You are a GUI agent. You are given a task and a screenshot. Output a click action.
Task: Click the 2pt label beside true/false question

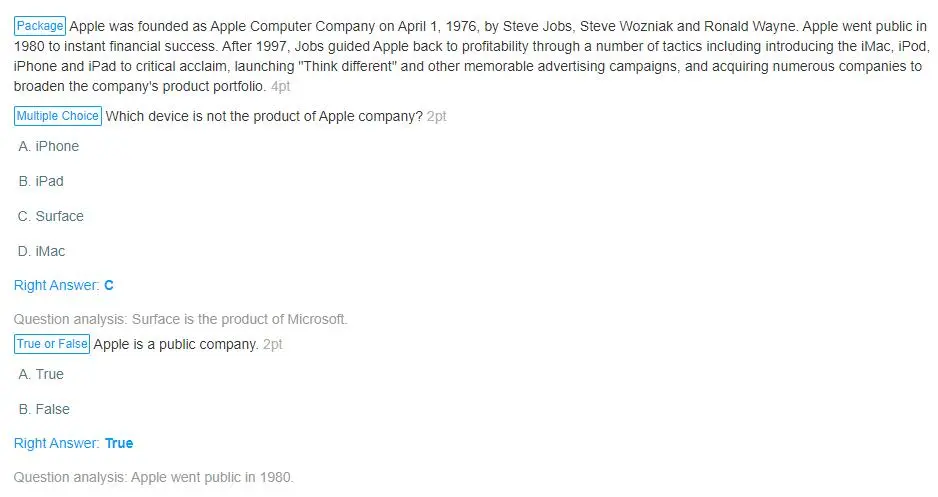(x=273, y=344)
